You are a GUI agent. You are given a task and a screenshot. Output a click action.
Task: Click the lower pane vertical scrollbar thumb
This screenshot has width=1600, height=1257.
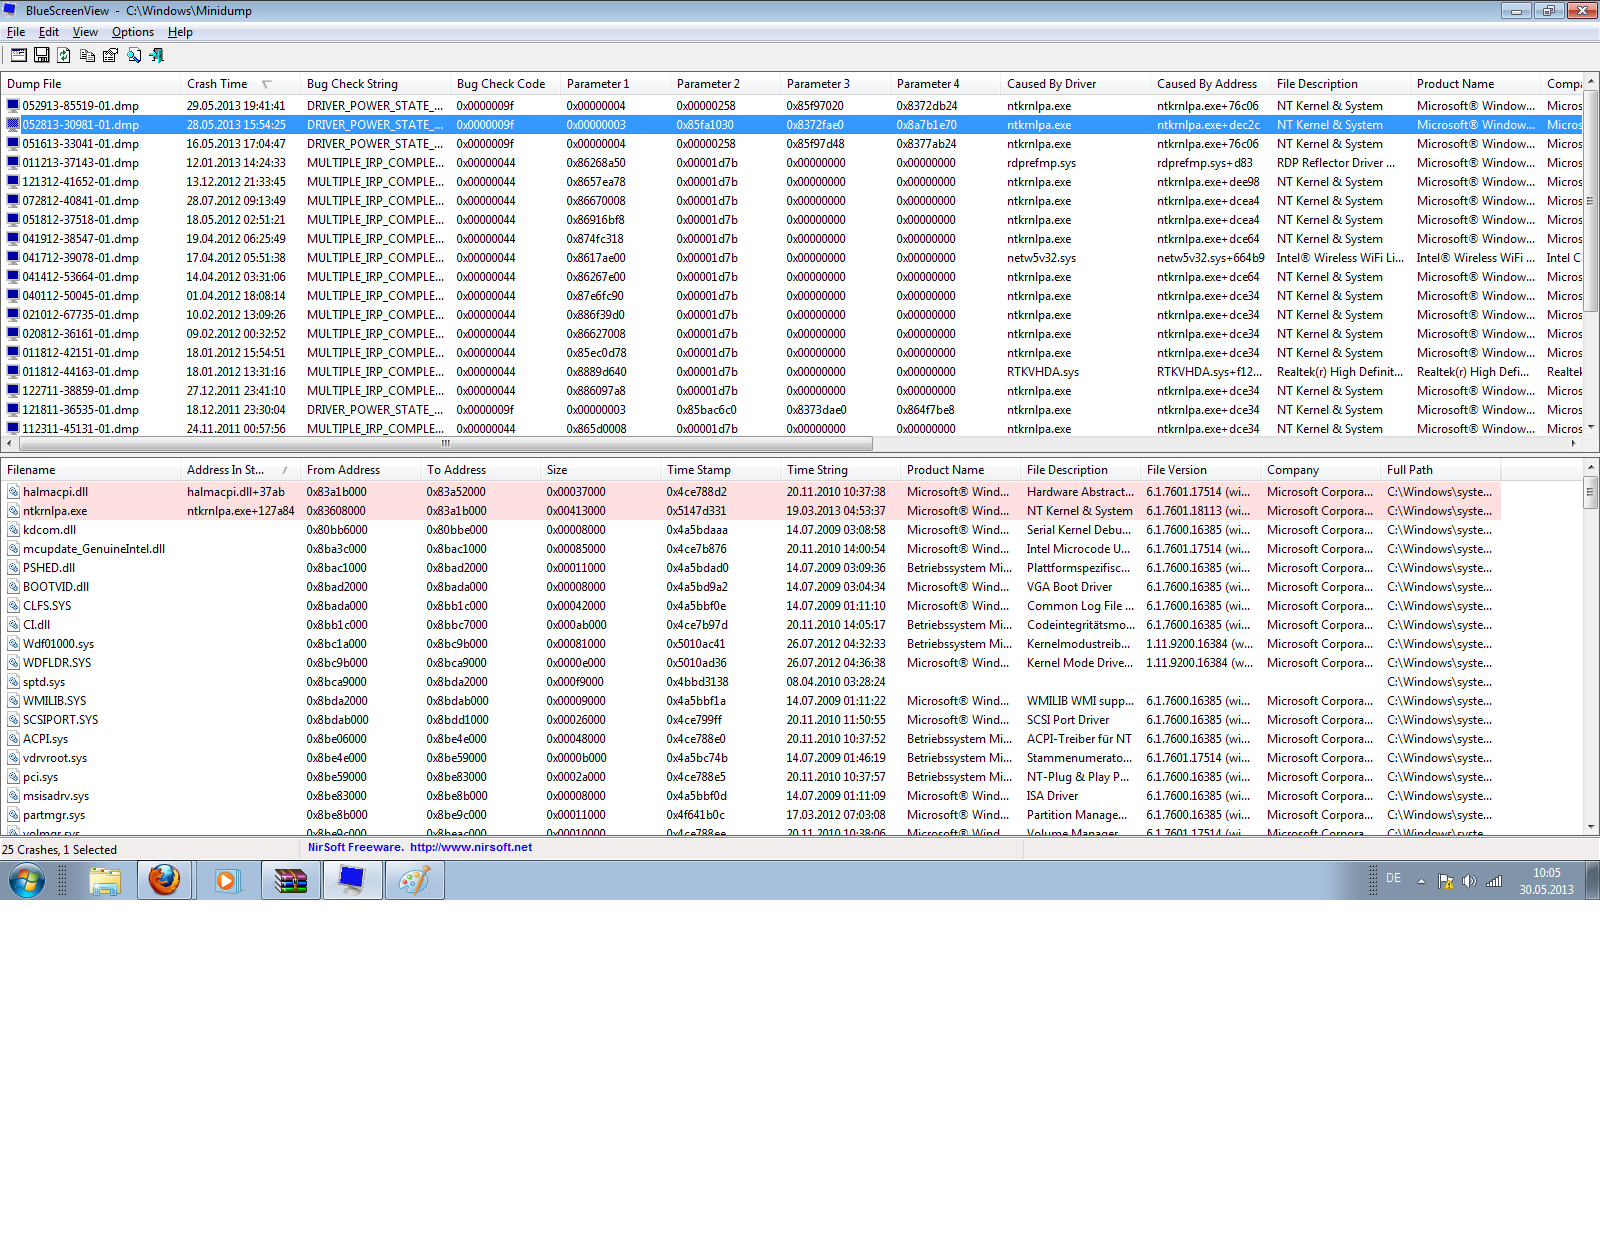coord(1591,492)
